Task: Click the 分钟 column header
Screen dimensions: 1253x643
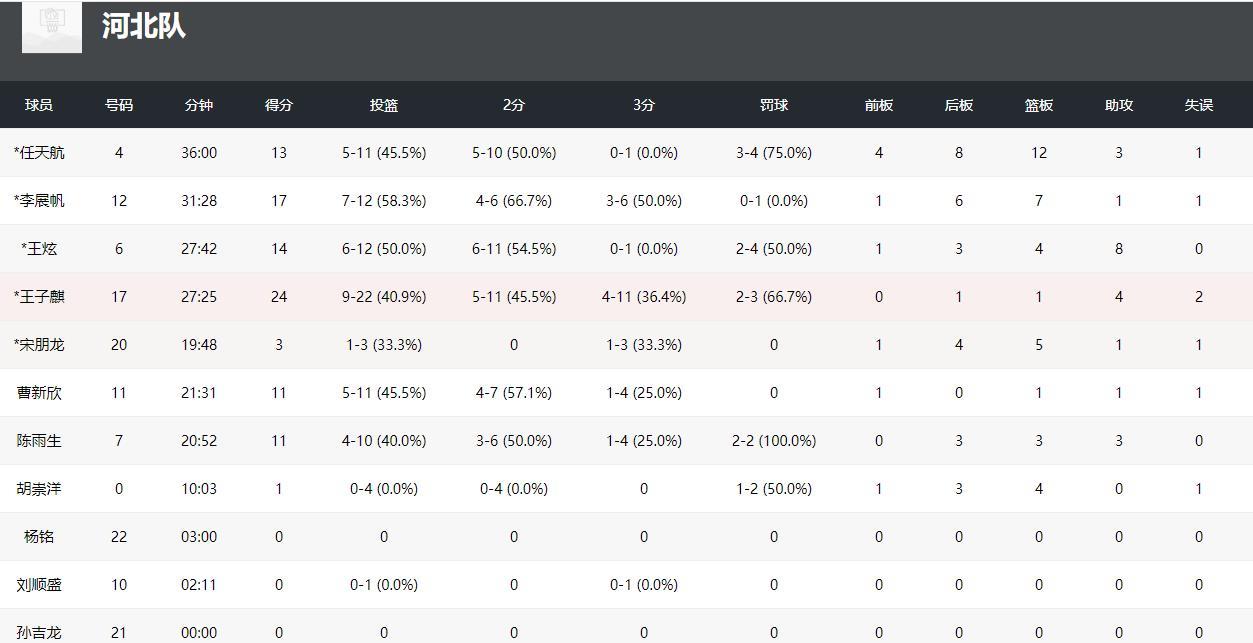Action: [199, 105]
